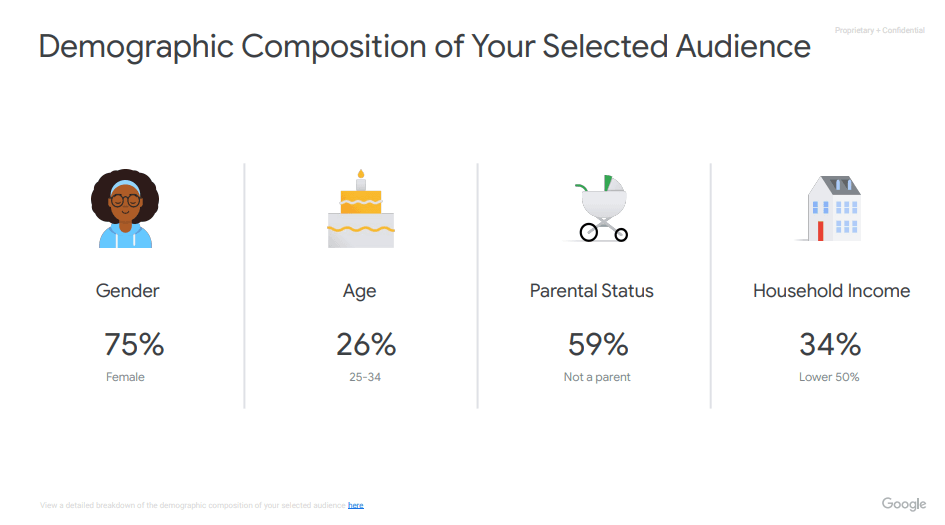945x525 pixels.
Task: Click the 26% age statistic
Action: tap(366, 345)
